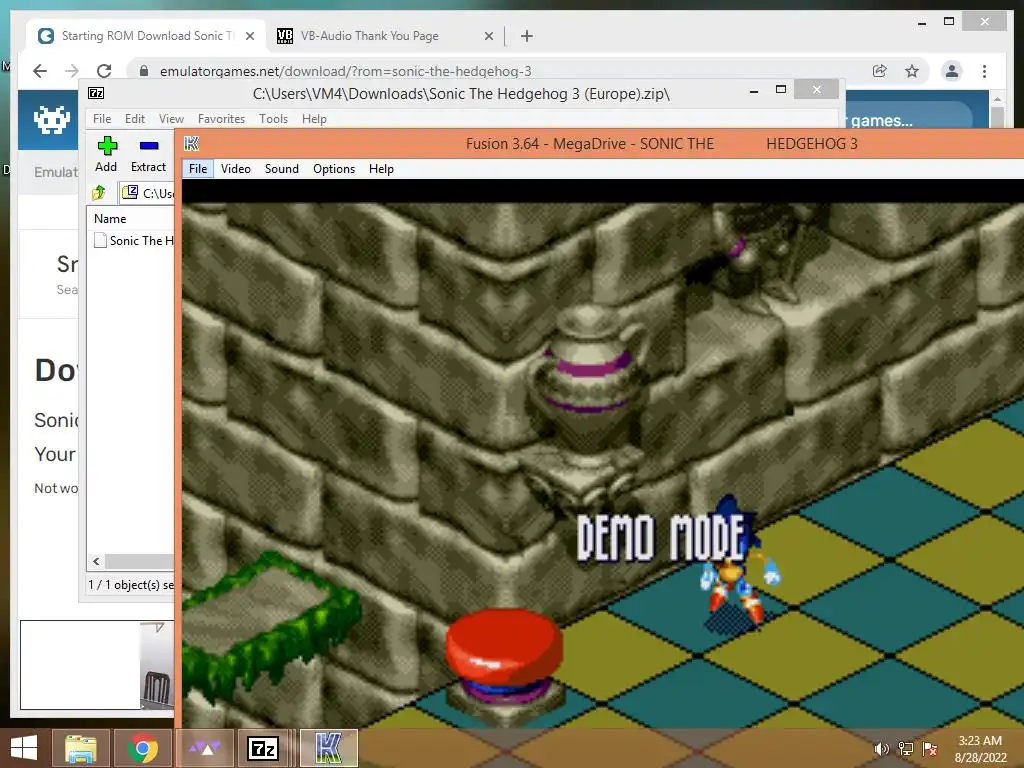The height and width of the screenshot is (768, 1024).
Task: Open the Fusion Help menu
Action: [x=381, y=168]
